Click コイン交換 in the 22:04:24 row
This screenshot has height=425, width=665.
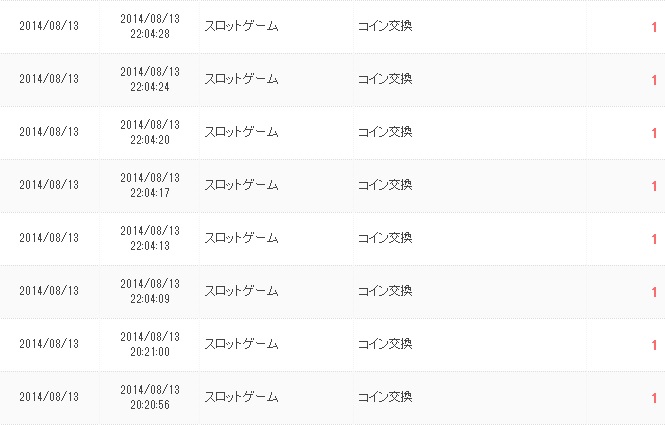(x=384, y=79)
